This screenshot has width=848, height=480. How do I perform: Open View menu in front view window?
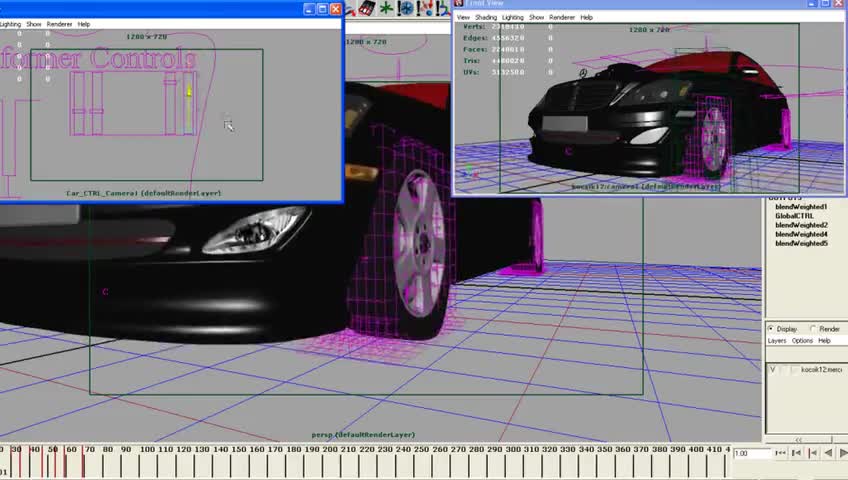click(x=463, y=17)
